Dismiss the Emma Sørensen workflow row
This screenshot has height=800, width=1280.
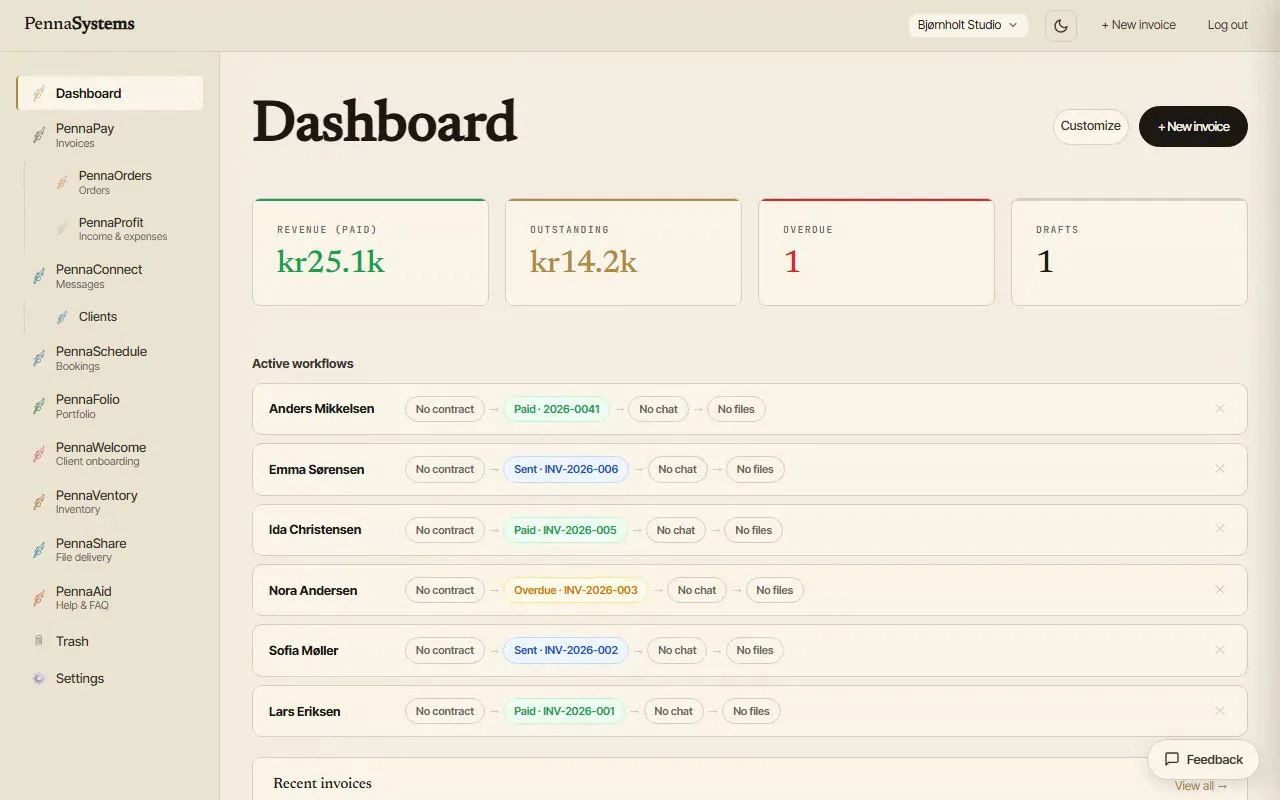[1220, 469]
